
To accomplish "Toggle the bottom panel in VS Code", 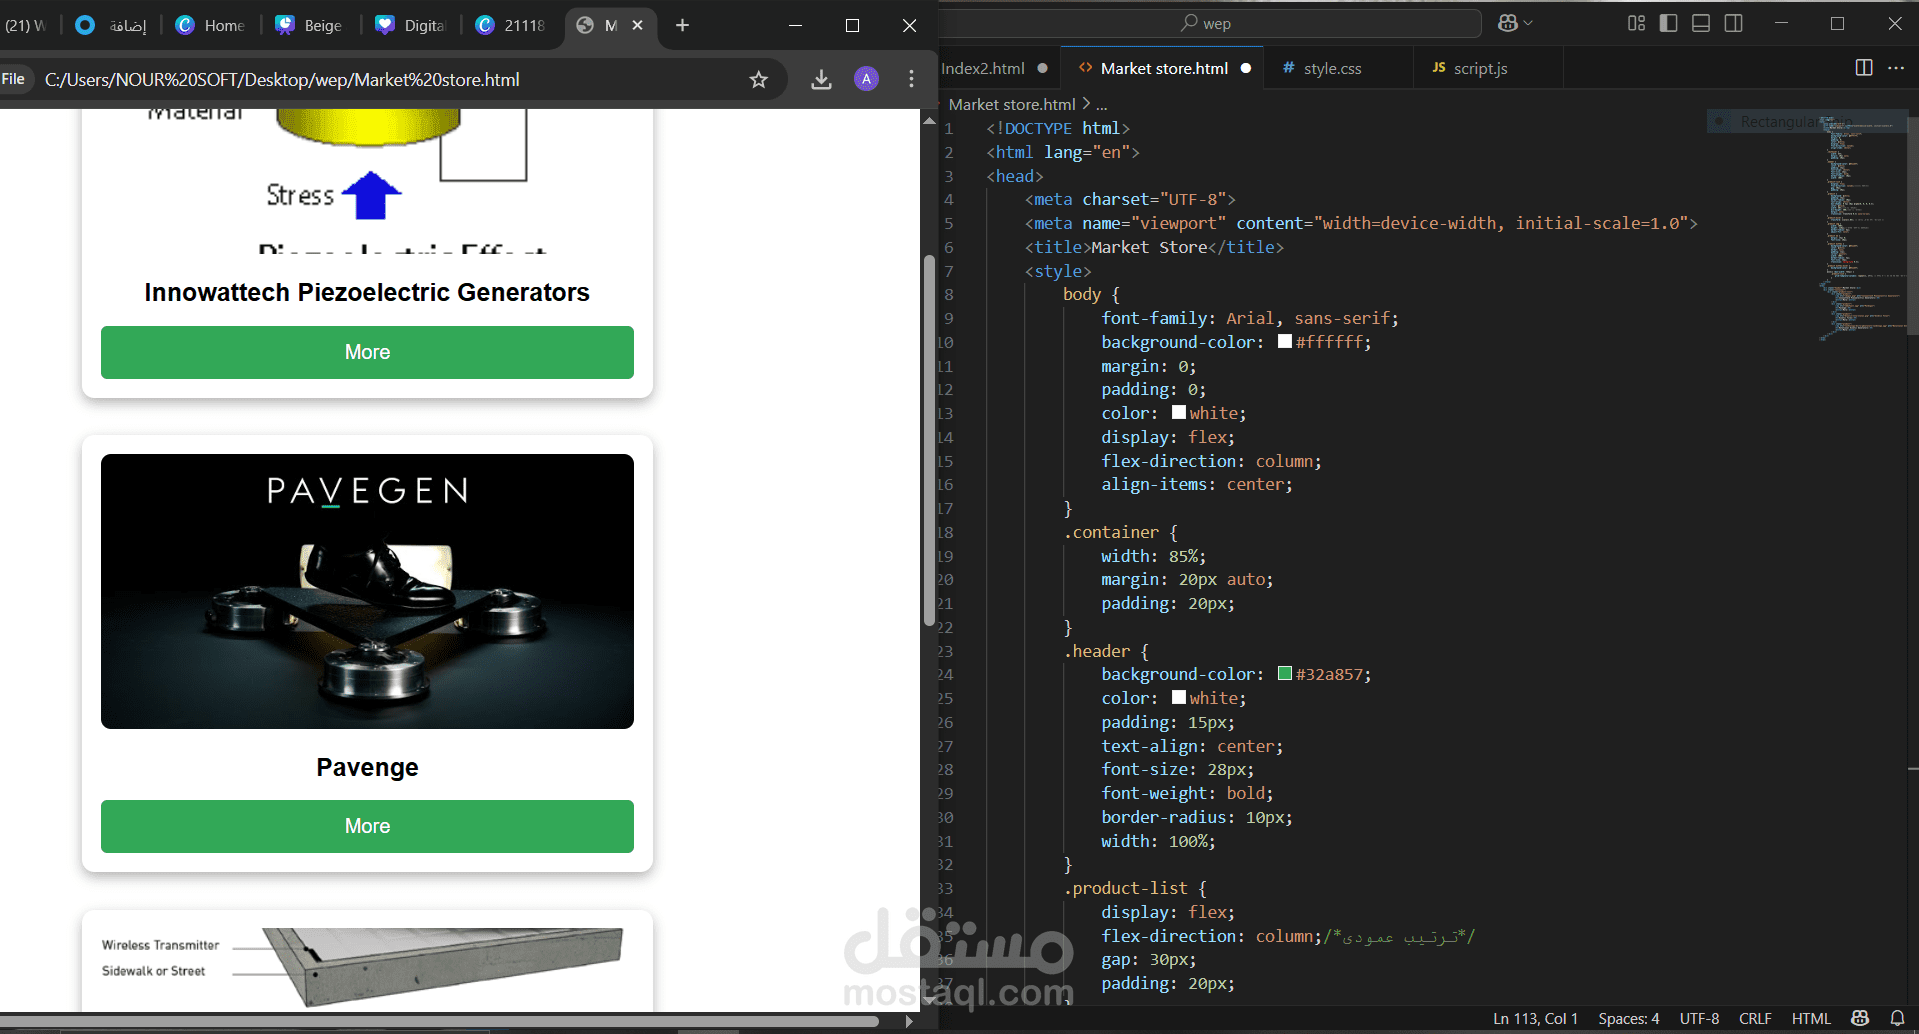I will pos(1701,23).
